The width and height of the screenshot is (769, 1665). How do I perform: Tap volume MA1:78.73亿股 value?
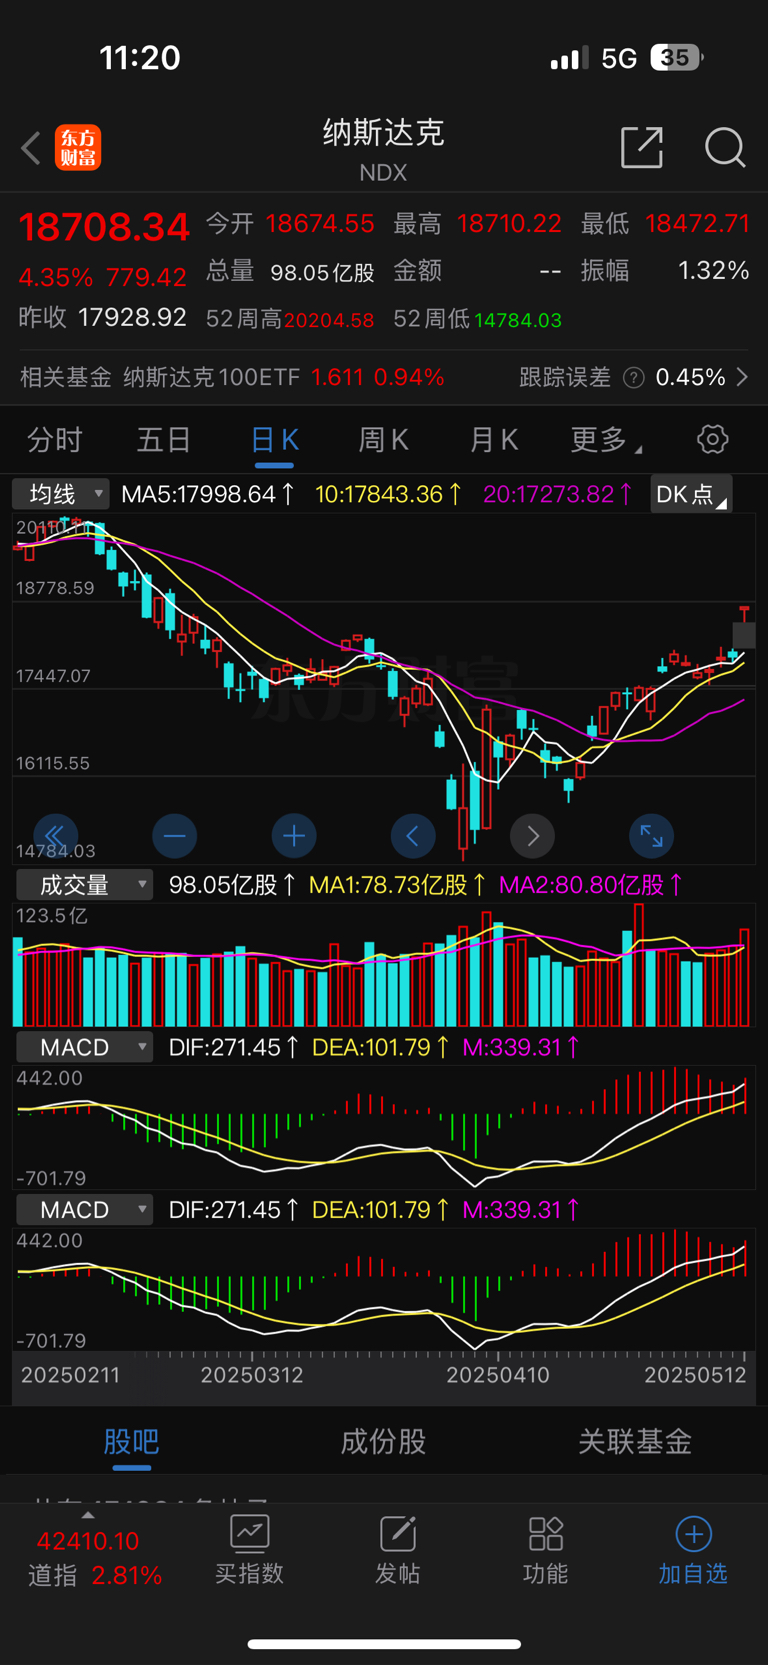click(397, 885)
